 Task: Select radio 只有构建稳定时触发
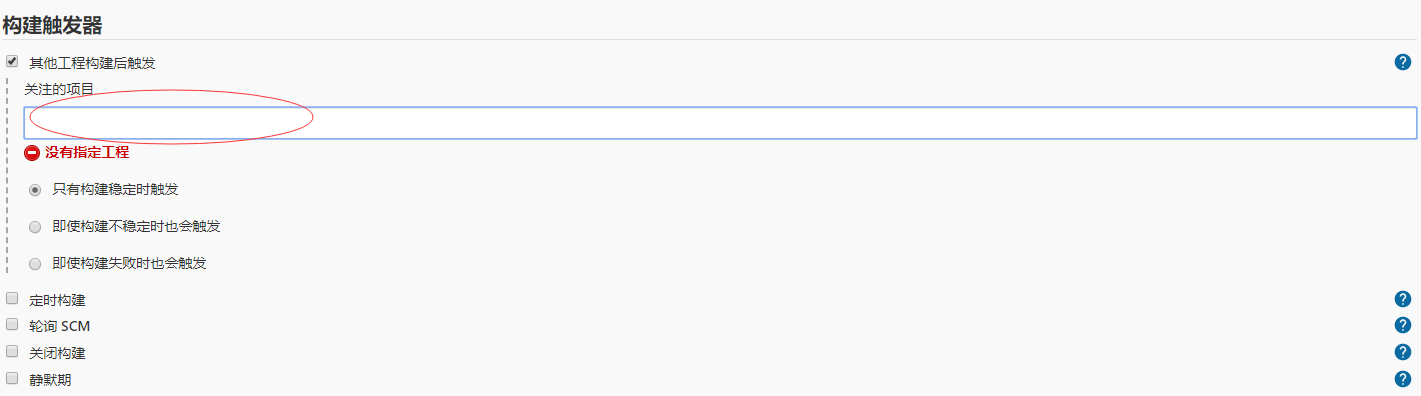point(36,189)
